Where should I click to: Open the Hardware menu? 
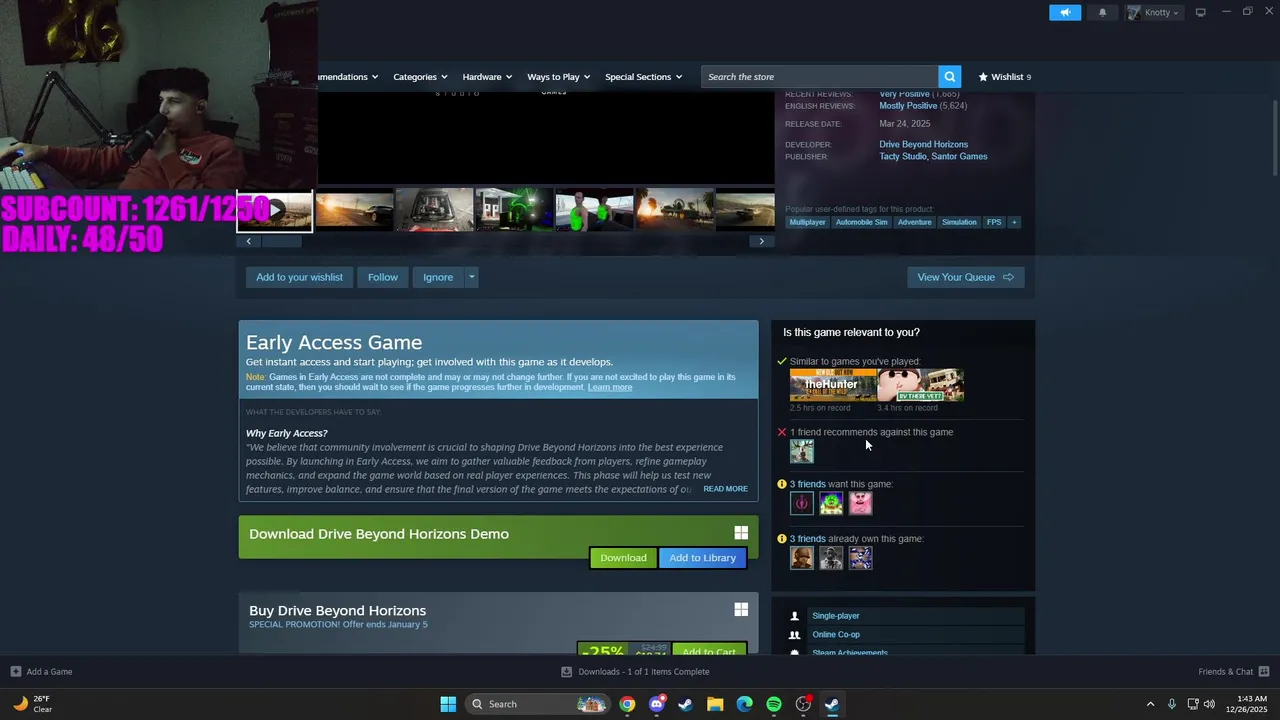487,76
